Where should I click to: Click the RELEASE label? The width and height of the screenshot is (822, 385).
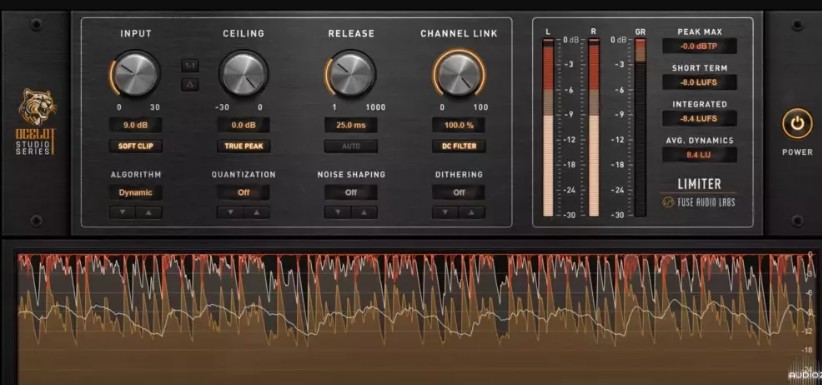pos(351,34)
